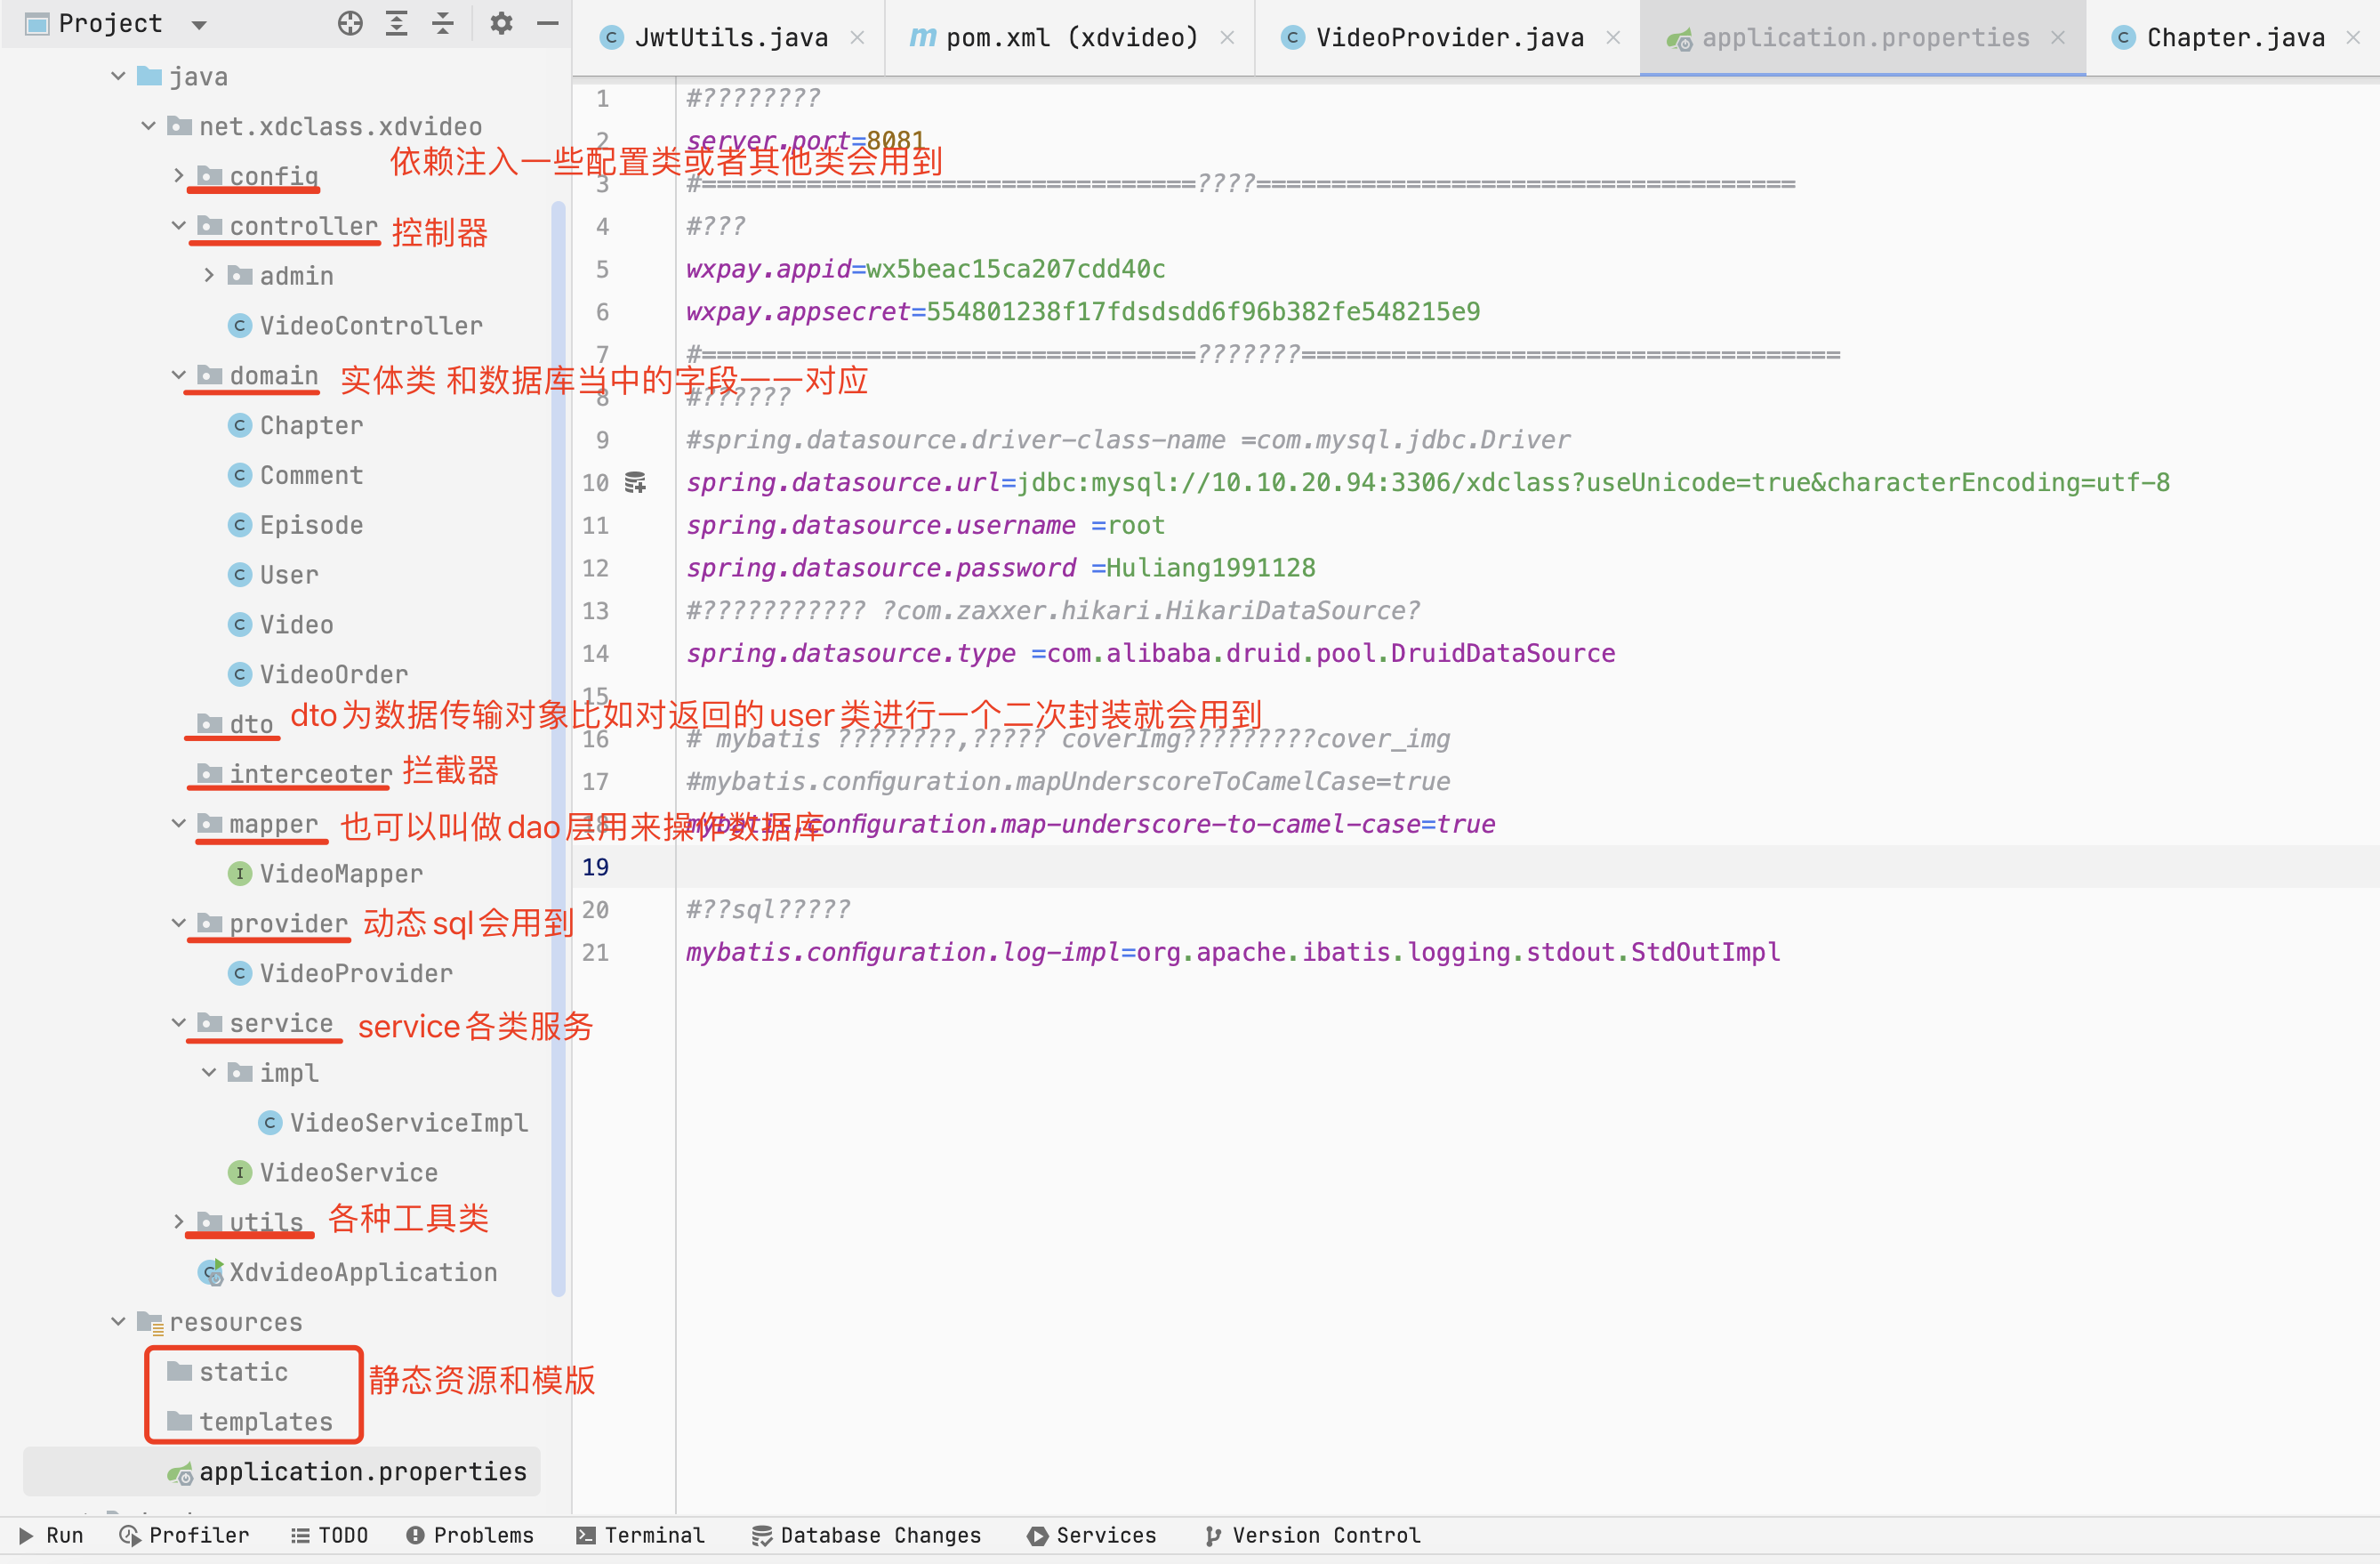Collapse the service package
The height and width of the screenshot is (1564, 2380).
[178, 1023]
